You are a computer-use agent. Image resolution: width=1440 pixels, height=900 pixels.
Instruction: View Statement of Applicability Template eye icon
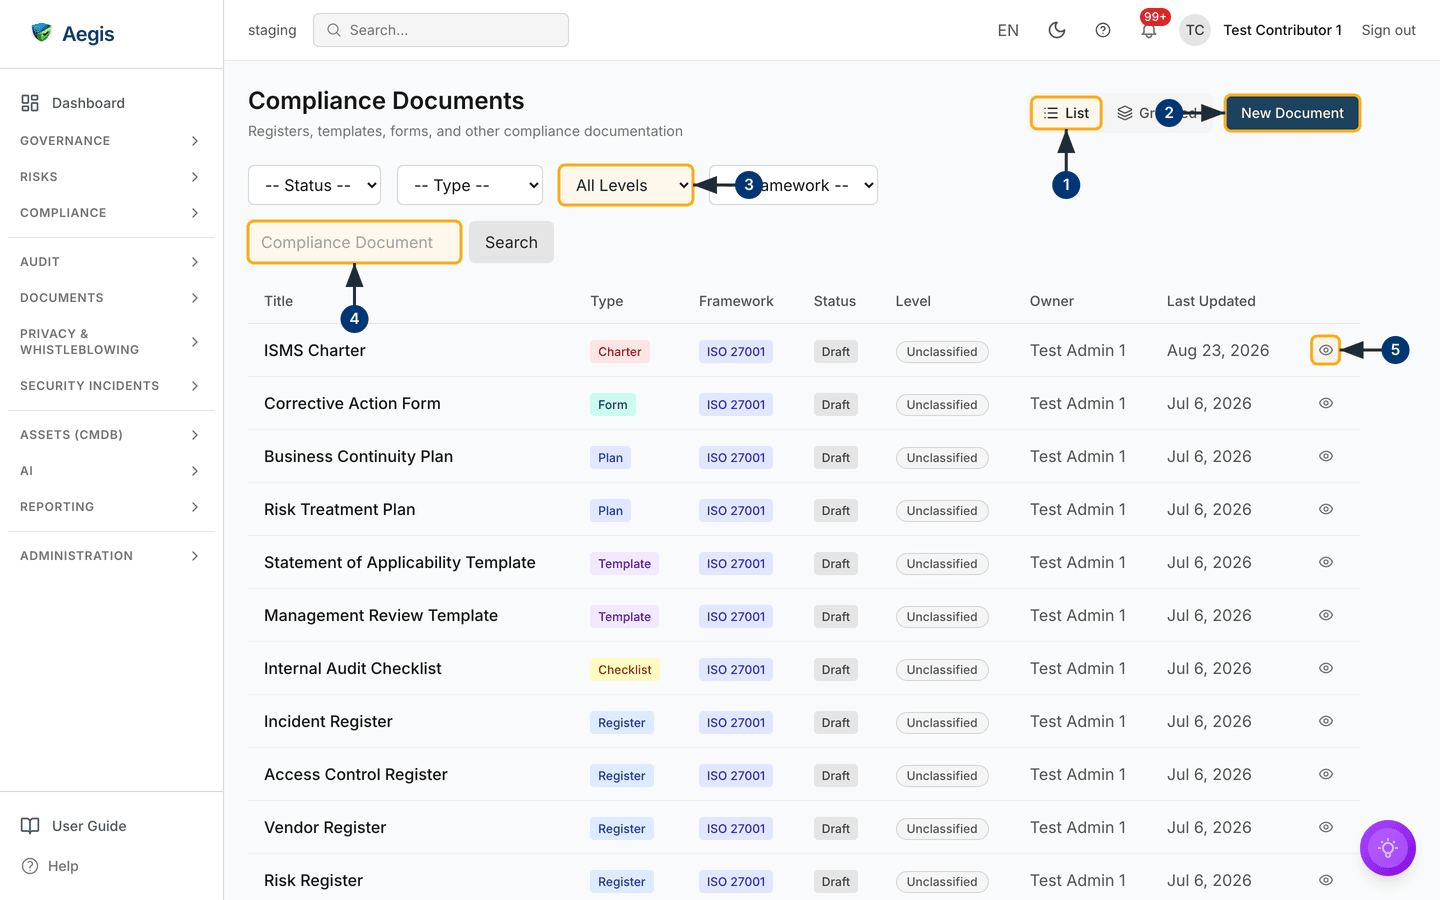pos(1326,562)
